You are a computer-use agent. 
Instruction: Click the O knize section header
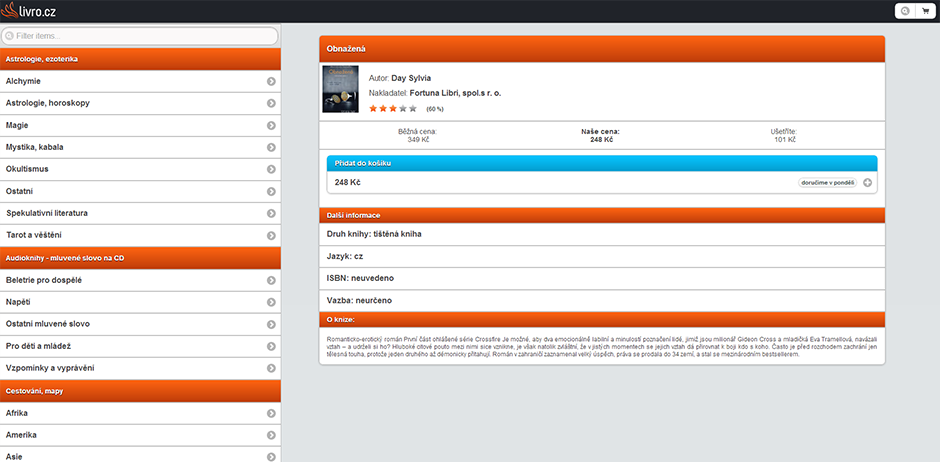[602, 319]
